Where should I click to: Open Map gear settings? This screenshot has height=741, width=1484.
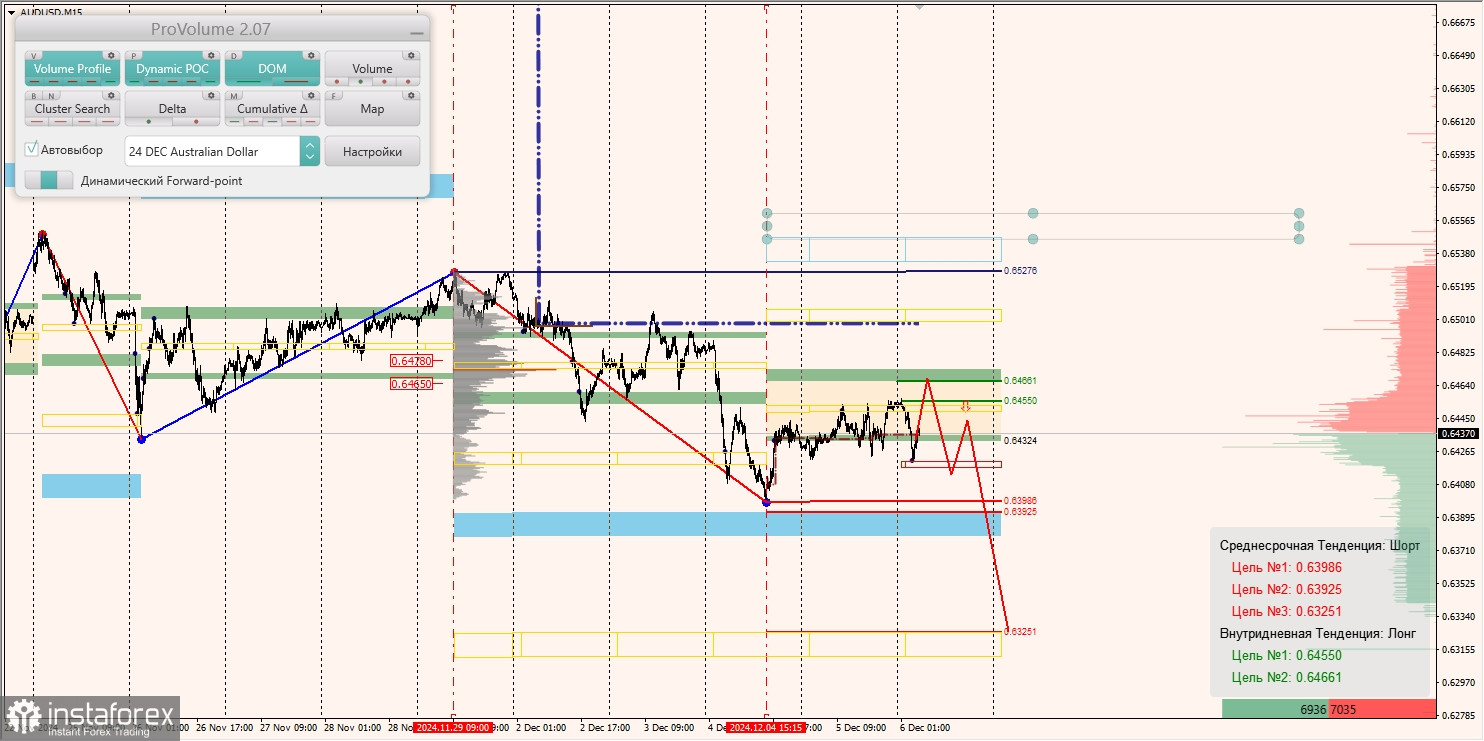click(x=411, y=96)
